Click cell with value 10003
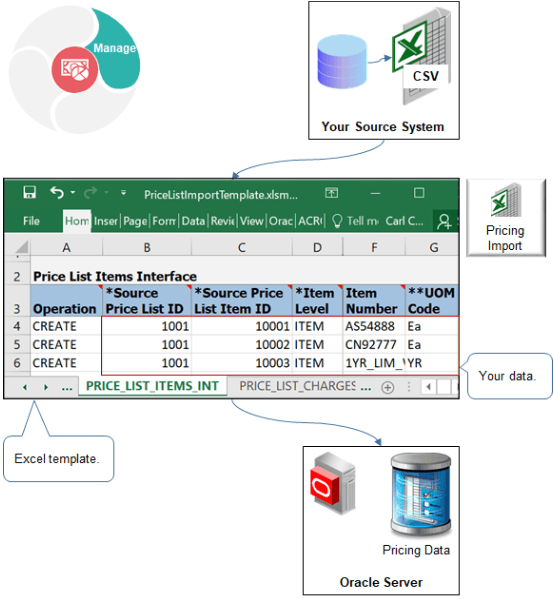 pyautogui.click(x=241, y=363)
